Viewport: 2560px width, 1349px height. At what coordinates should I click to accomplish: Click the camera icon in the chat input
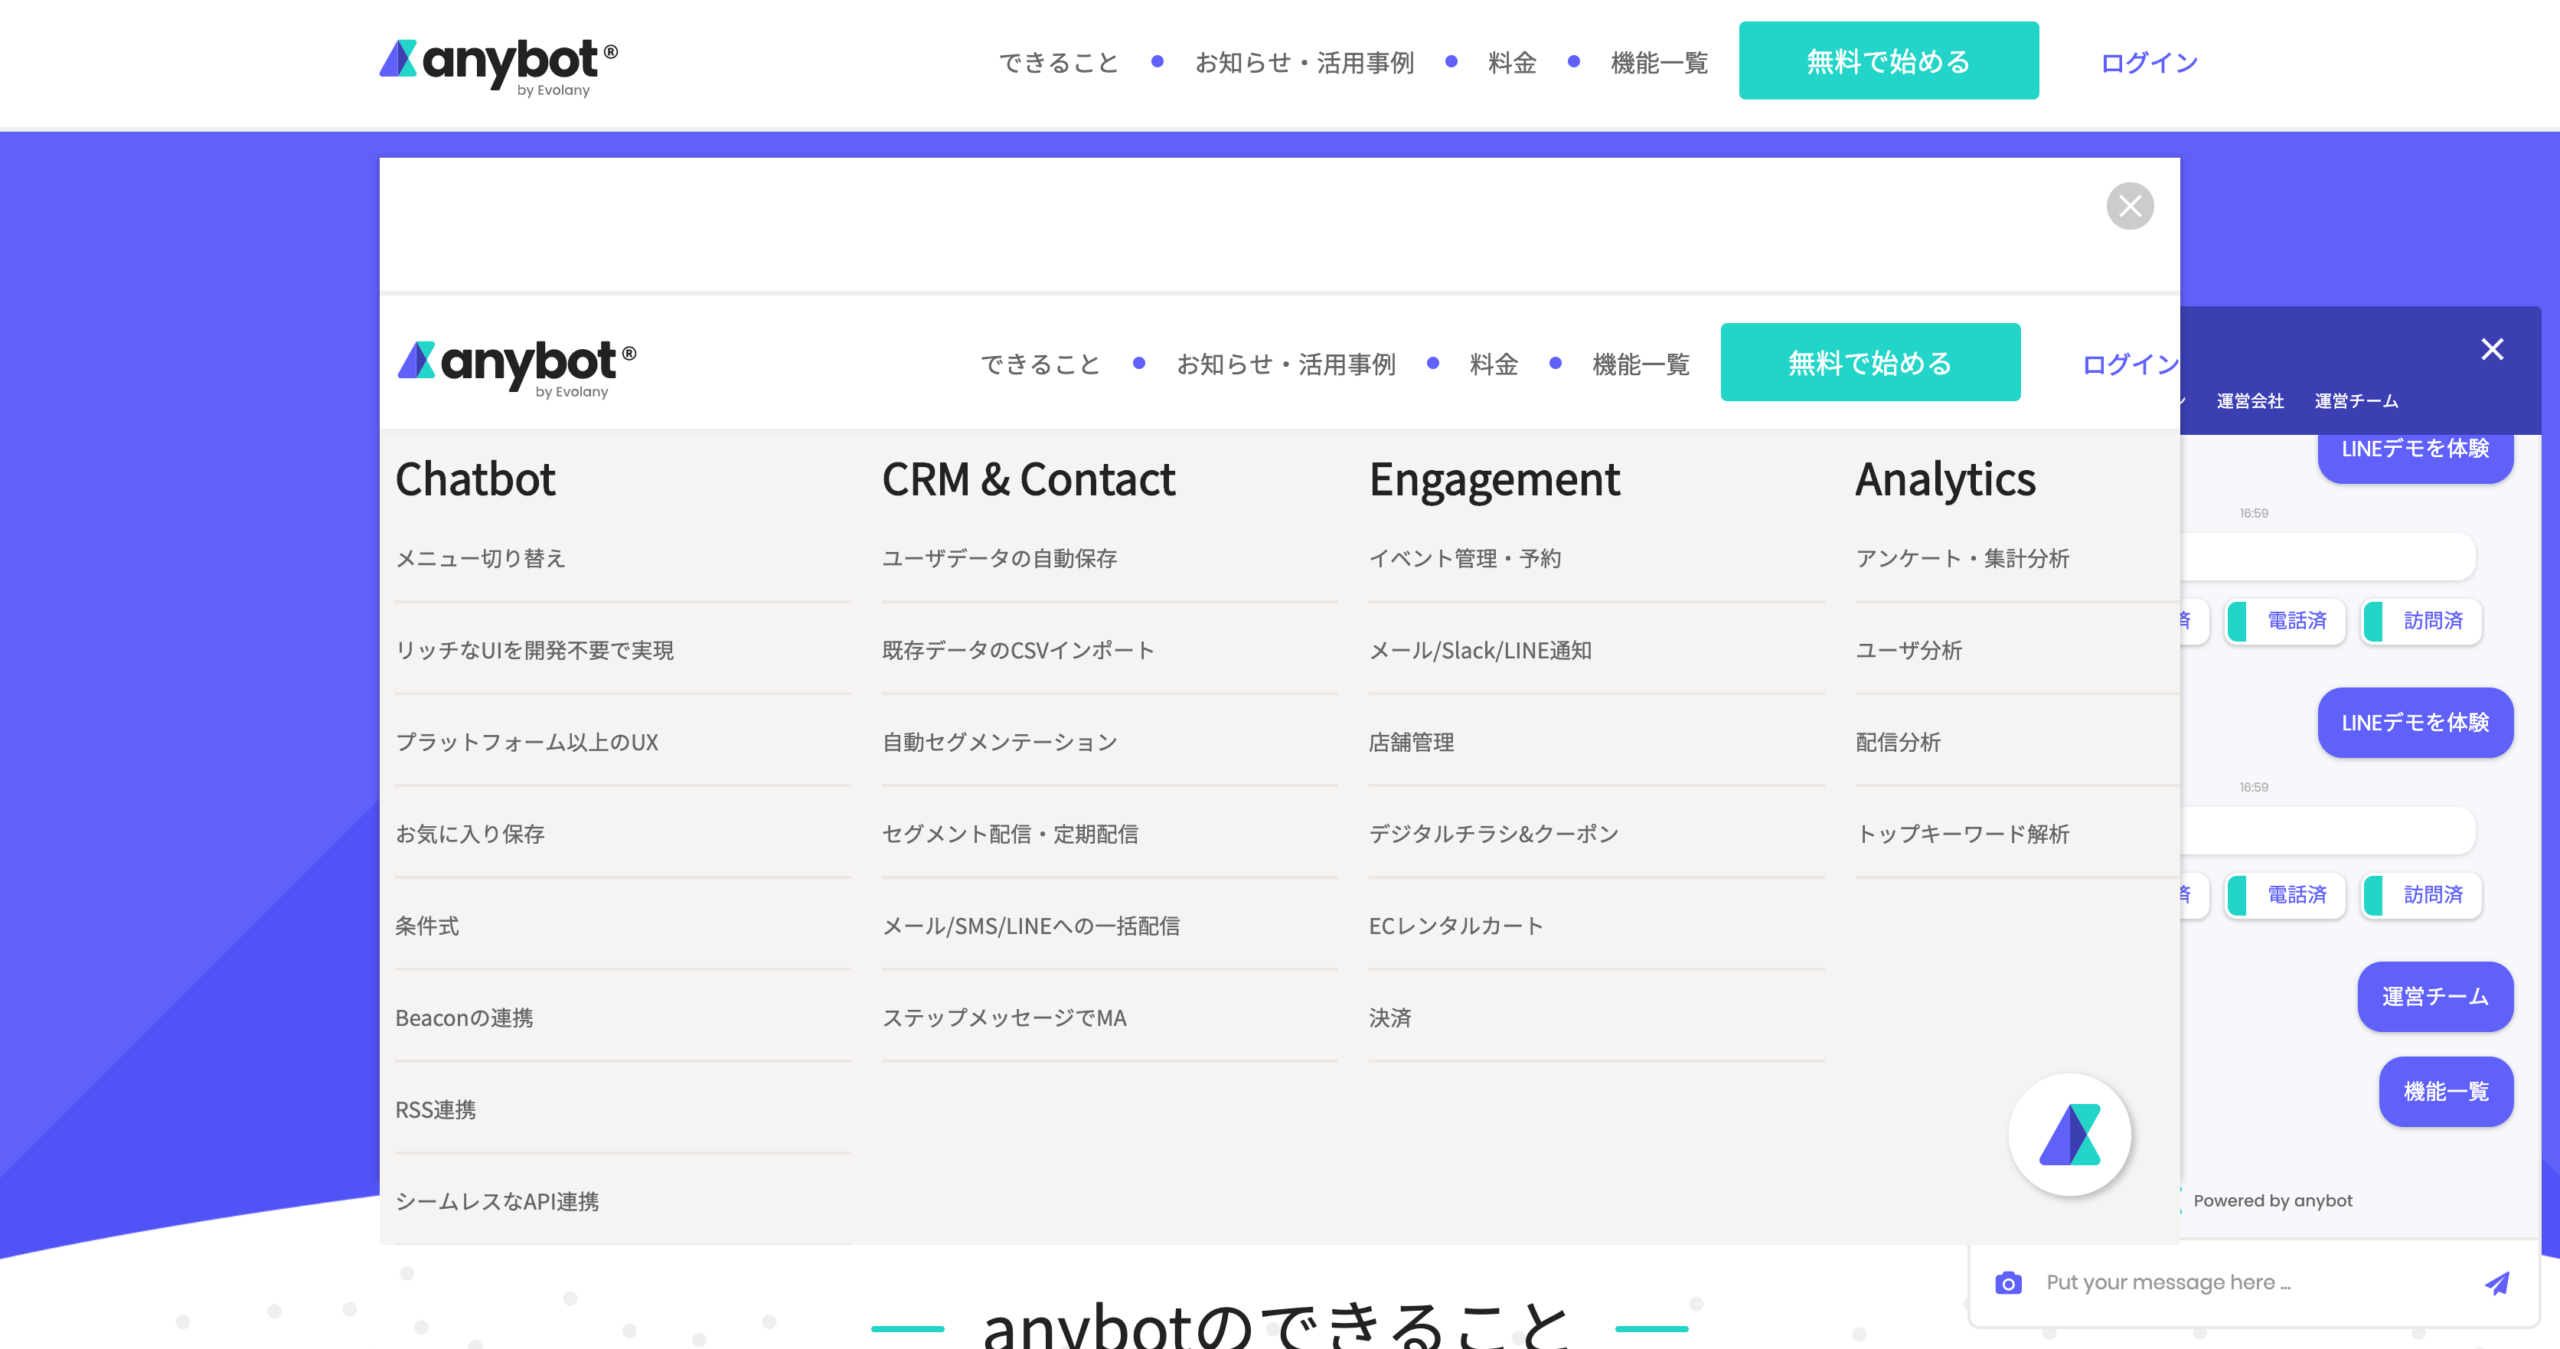tap(2008, 1283)
